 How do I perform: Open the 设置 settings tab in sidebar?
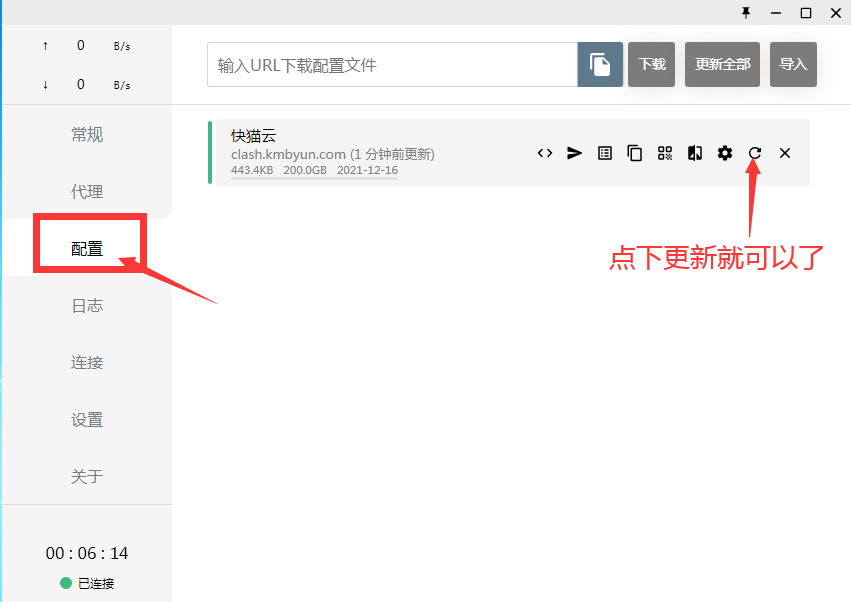87,420
